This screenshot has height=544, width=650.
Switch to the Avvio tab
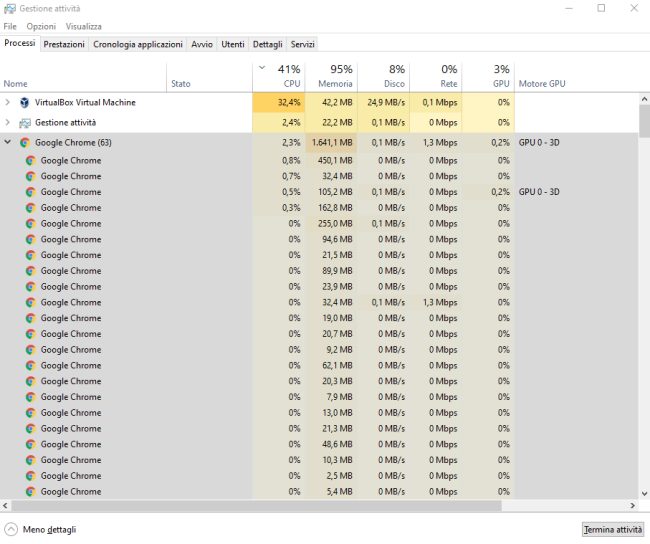202,44
